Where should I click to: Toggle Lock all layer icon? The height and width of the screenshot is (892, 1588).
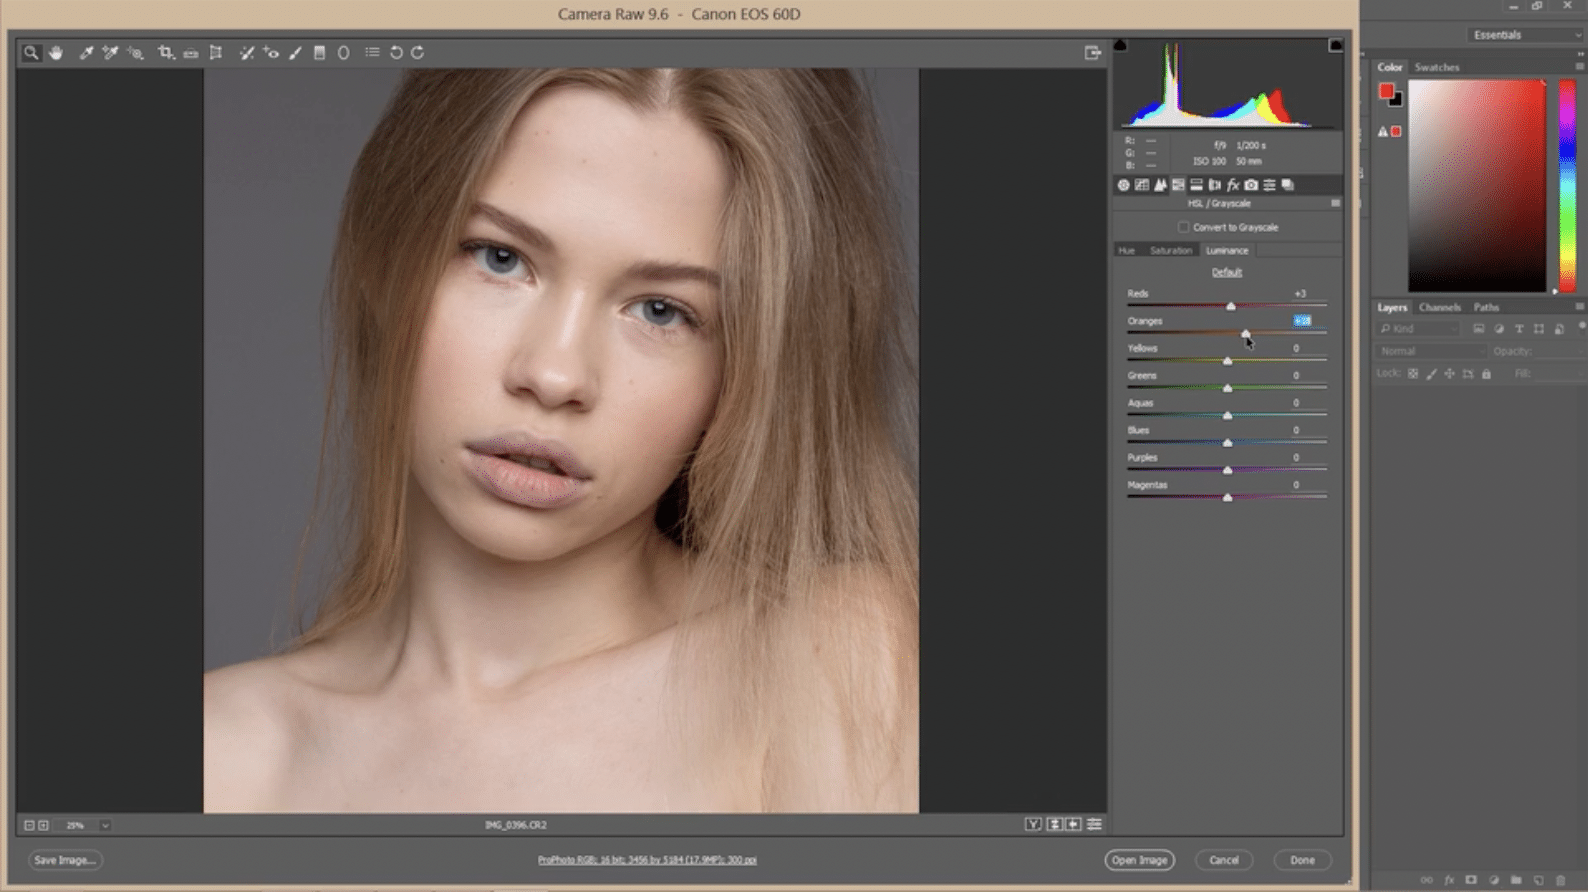1486,373
